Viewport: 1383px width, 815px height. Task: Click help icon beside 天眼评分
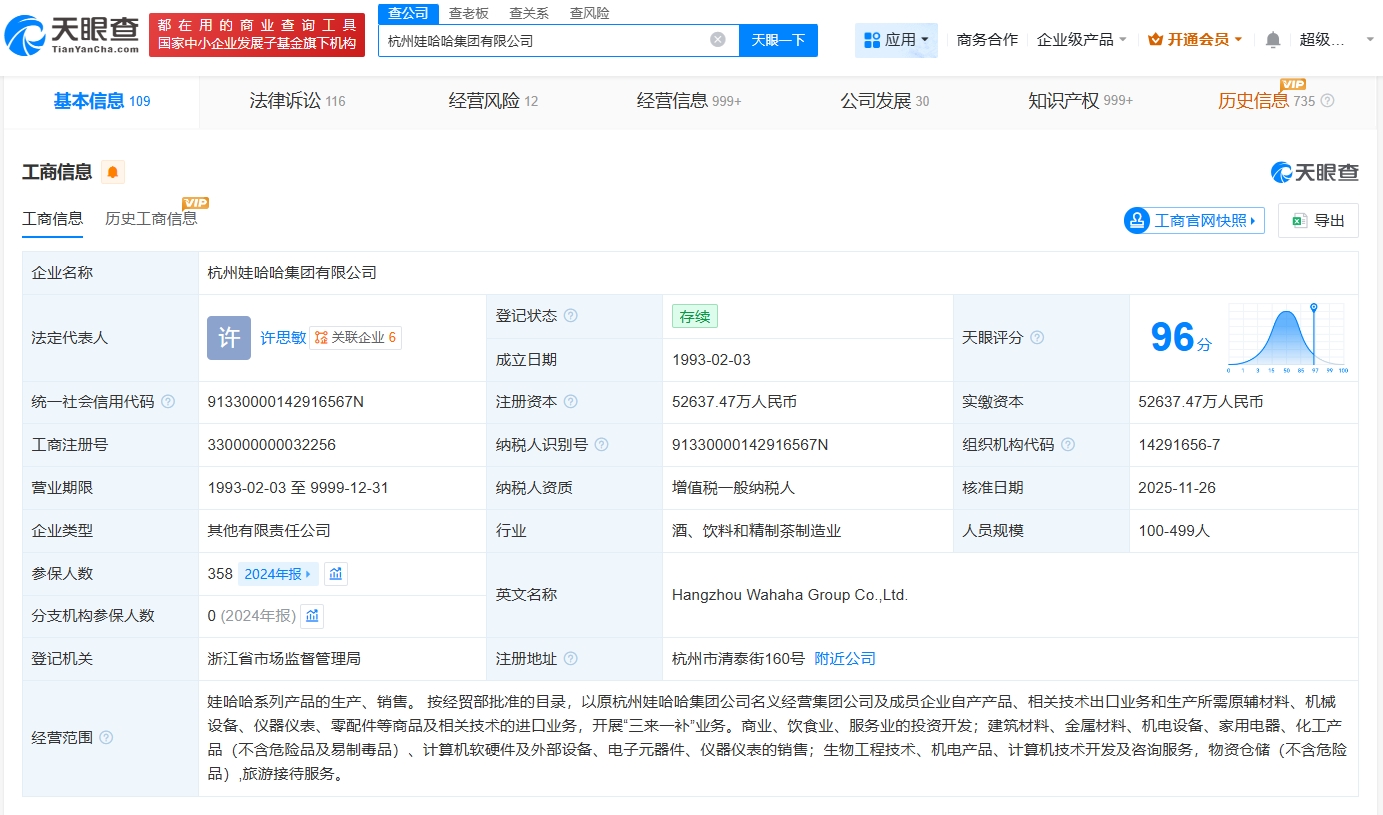pos(1037,338)
